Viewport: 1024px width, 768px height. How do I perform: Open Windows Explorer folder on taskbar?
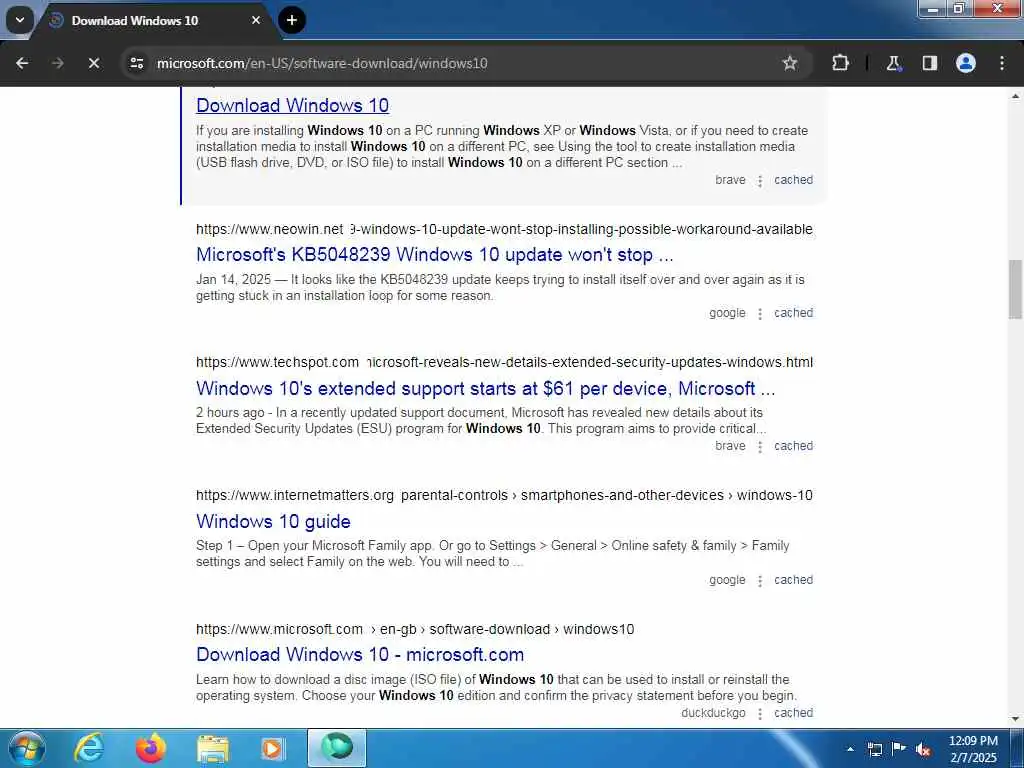pos(212,748)
